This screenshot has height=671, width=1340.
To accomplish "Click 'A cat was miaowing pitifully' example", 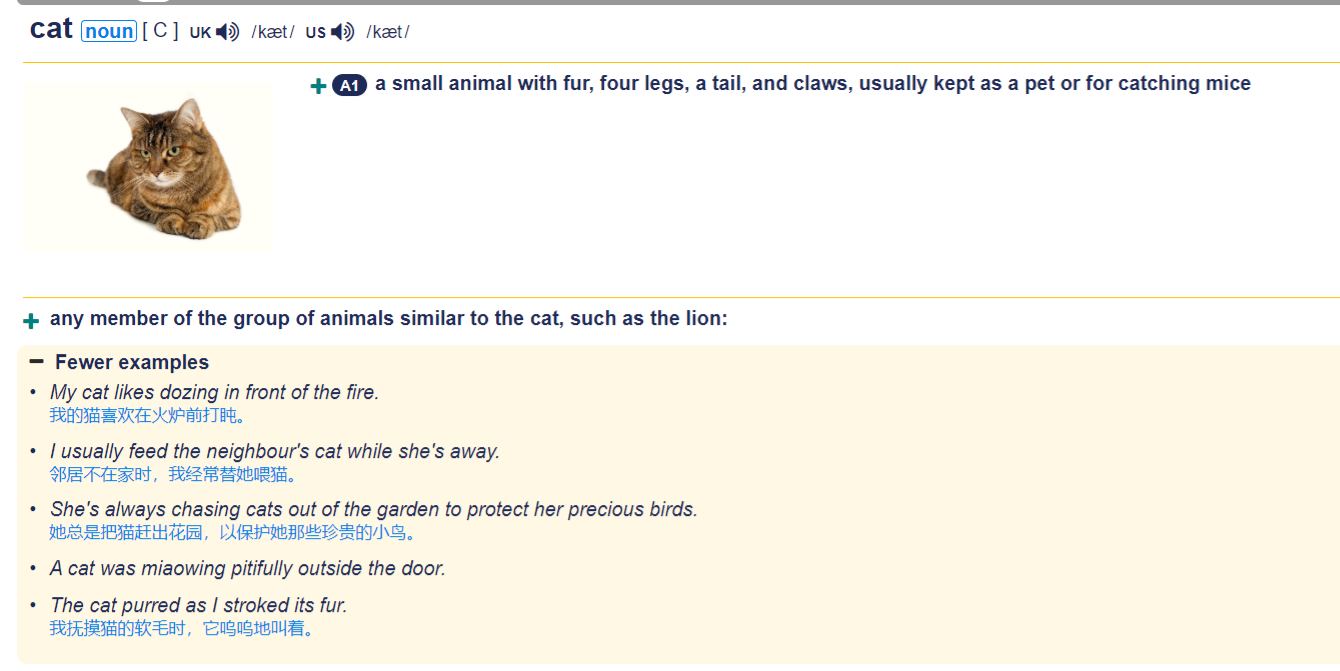I will 248,569.
